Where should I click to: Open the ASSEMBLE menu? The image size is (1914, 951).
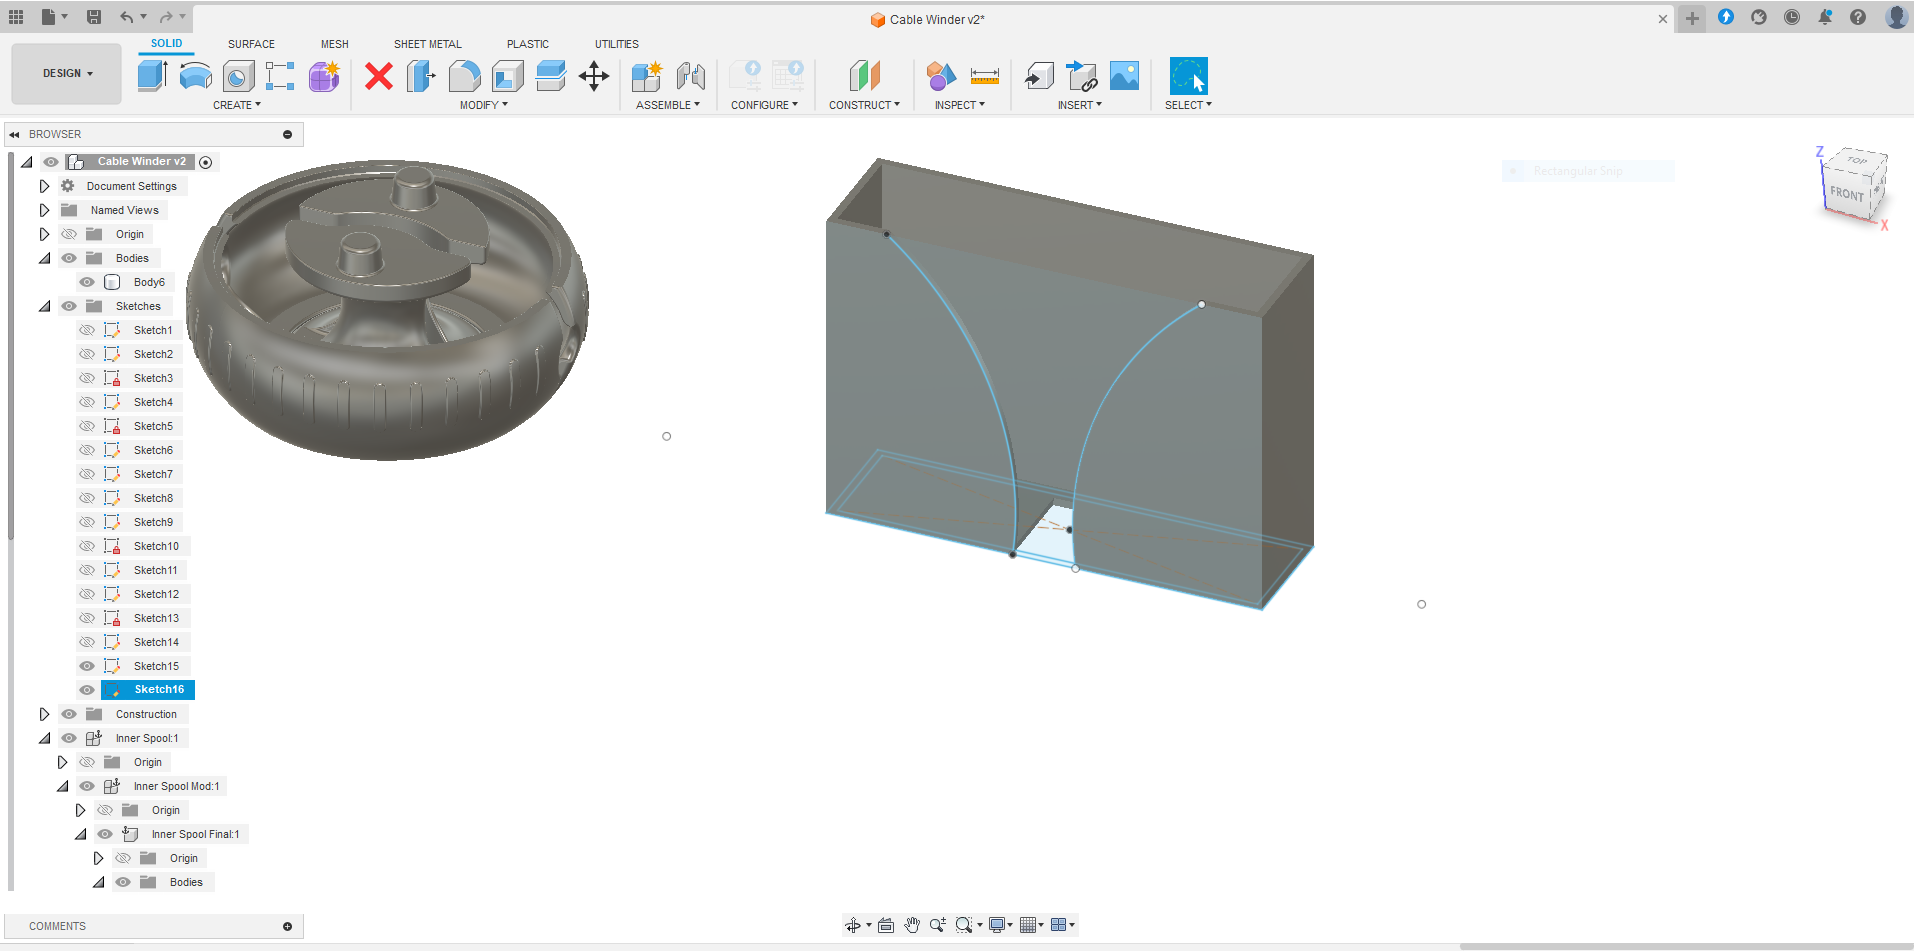tap(668, 105)
